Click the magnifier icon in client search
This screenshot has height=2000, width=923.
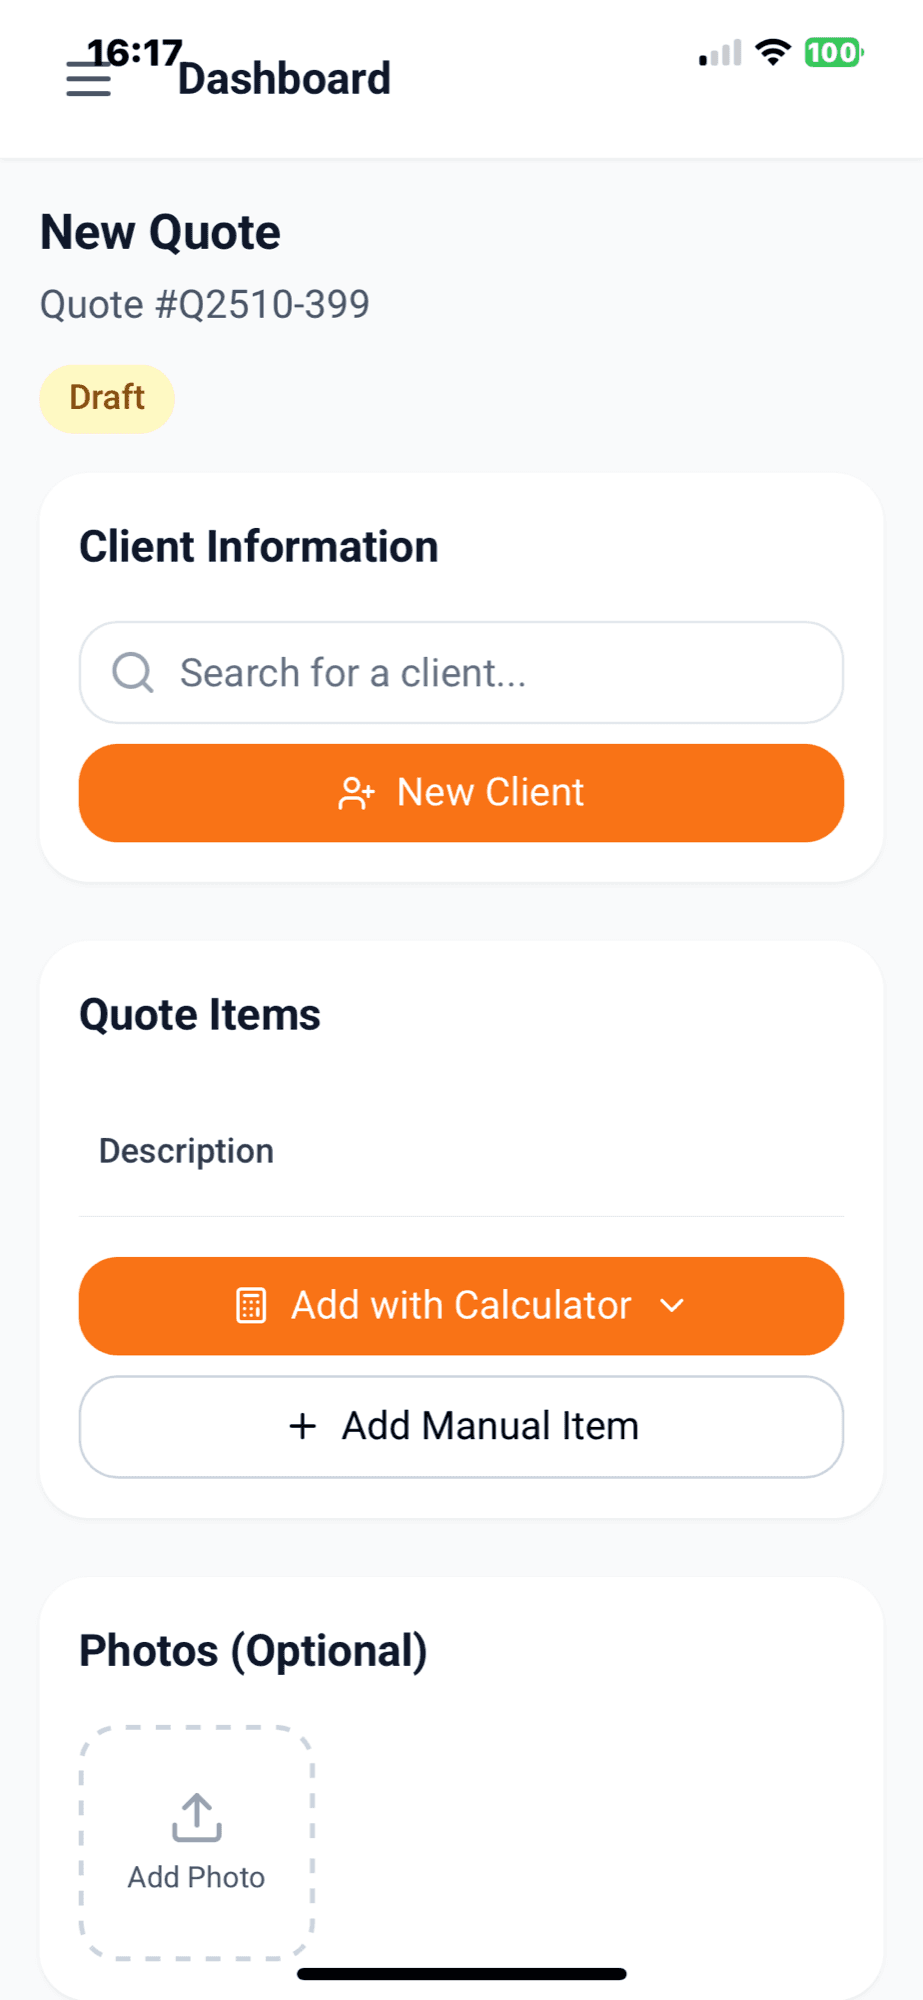point(132,673)
